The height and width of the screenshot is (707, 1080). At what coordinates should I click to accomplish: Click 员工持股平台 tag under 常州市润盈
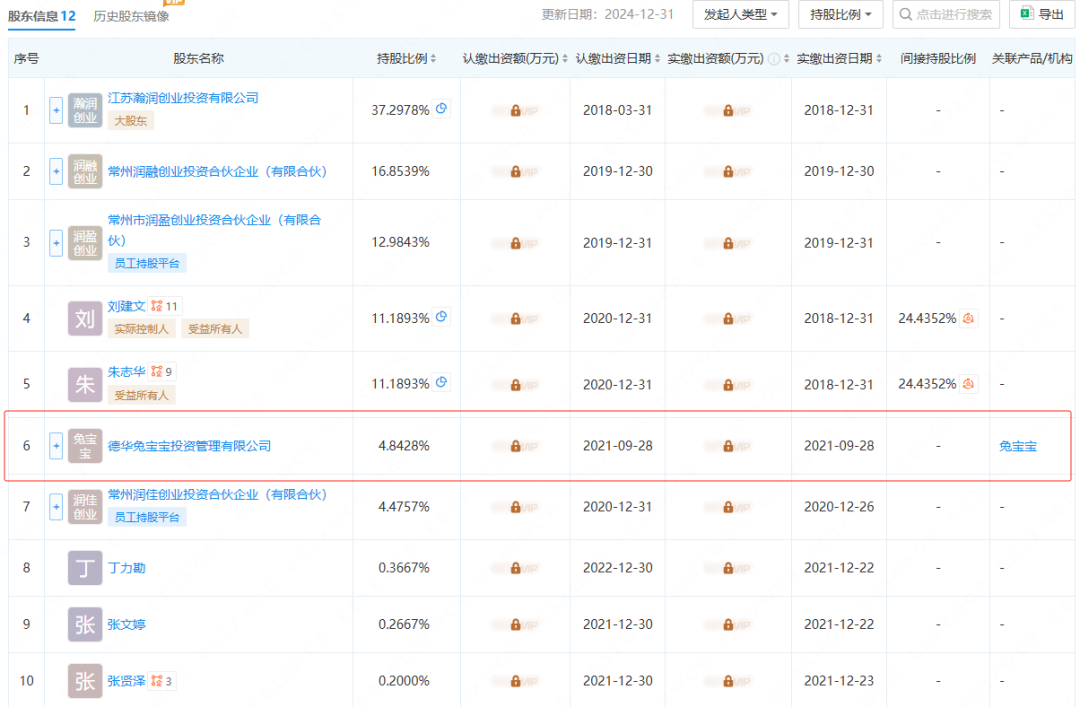click(147, 263)
